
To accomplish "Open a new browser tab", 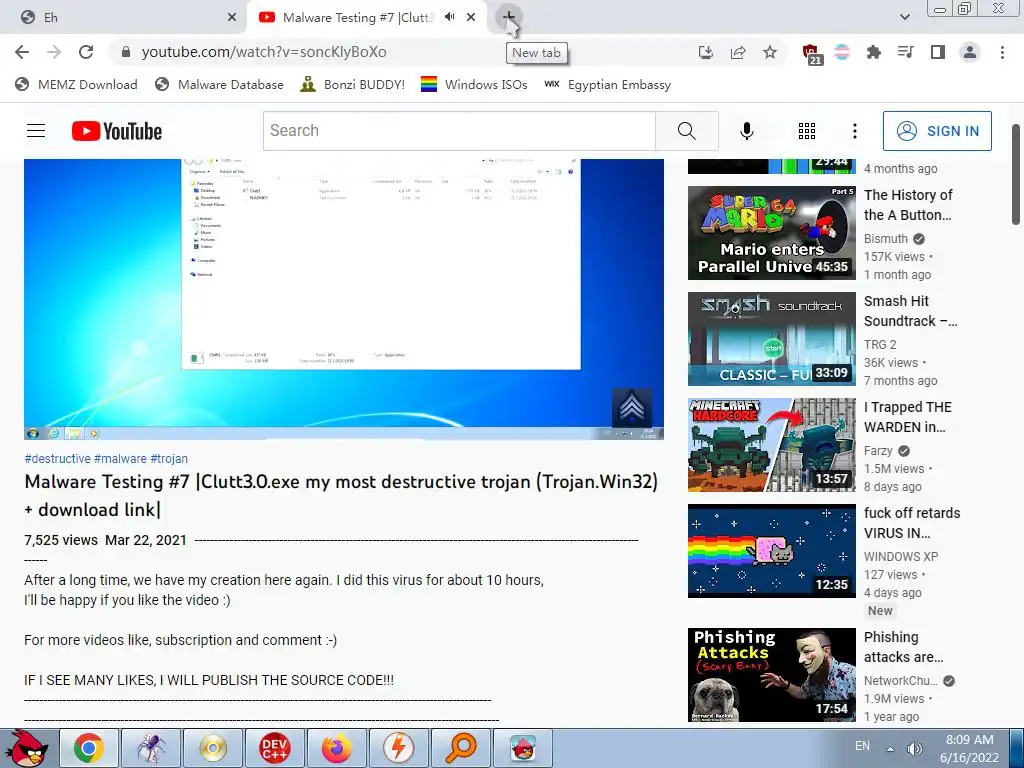I will tap(508, 17).
